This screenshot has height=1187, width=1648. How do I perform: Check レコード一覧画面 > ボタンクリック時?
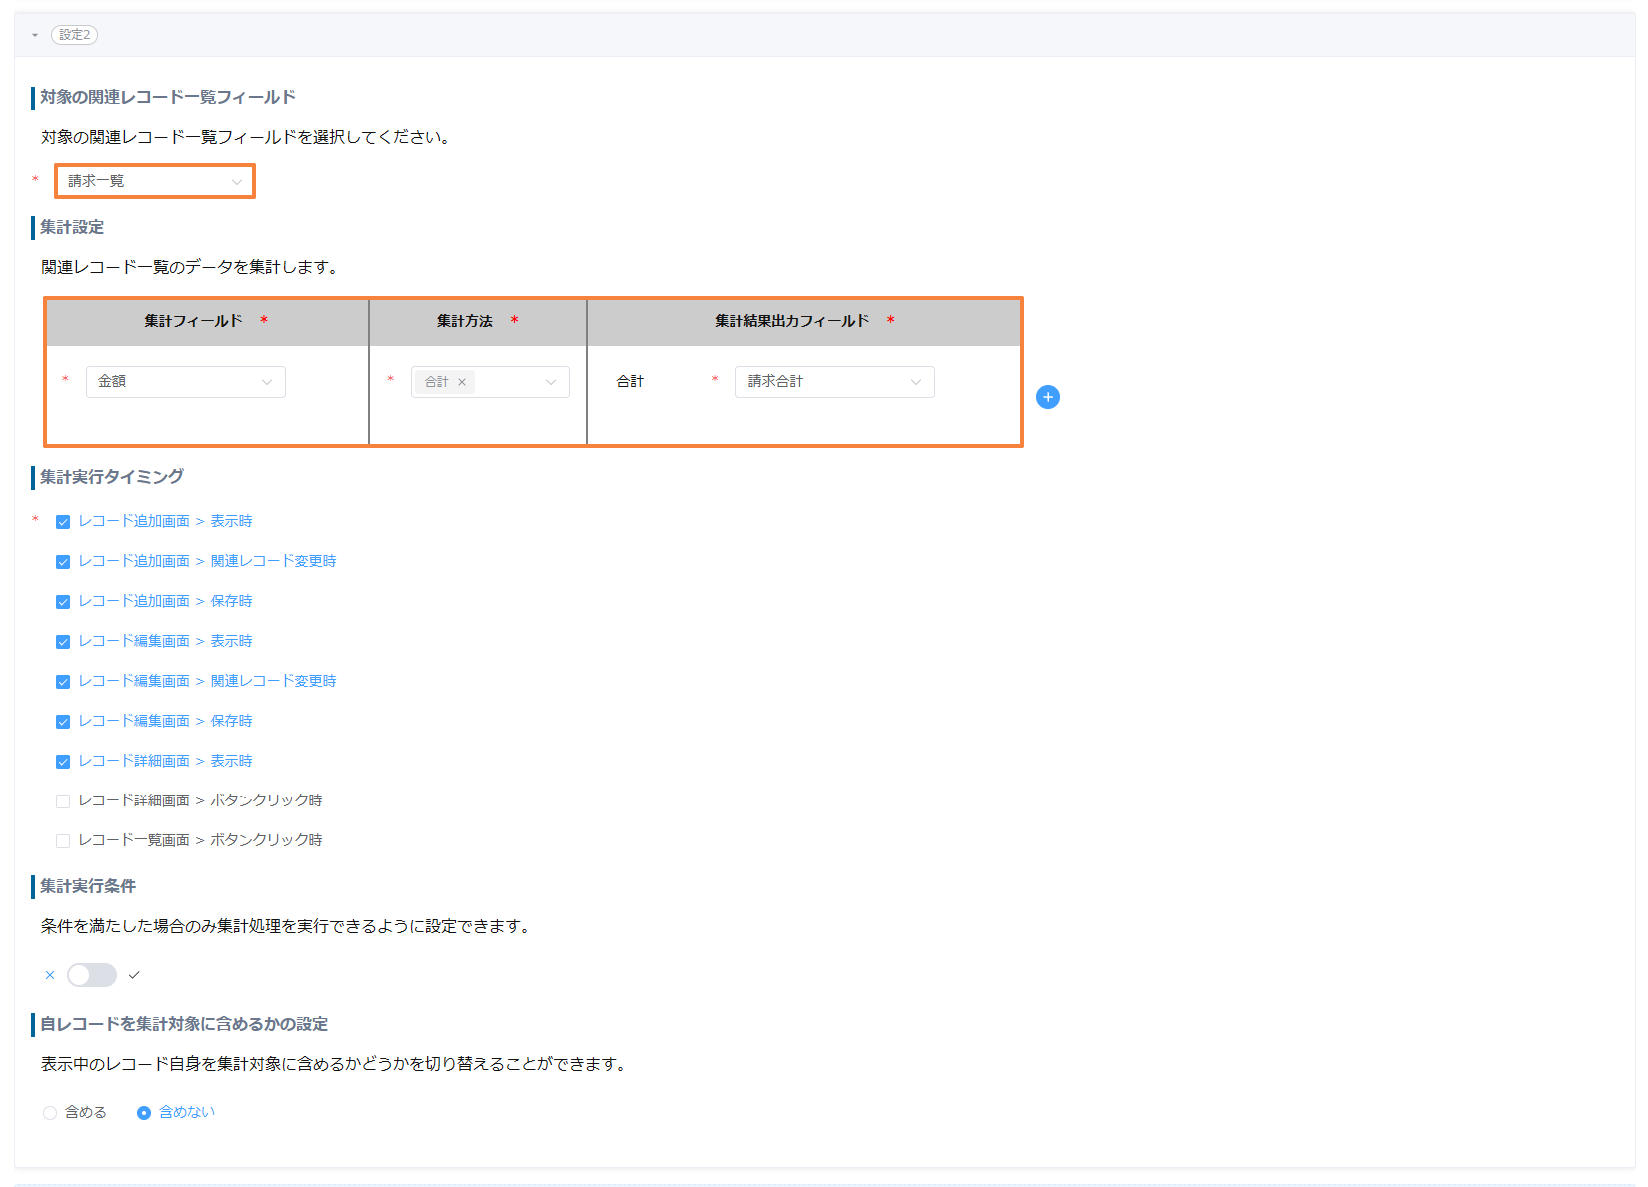[x=63, y=841]
